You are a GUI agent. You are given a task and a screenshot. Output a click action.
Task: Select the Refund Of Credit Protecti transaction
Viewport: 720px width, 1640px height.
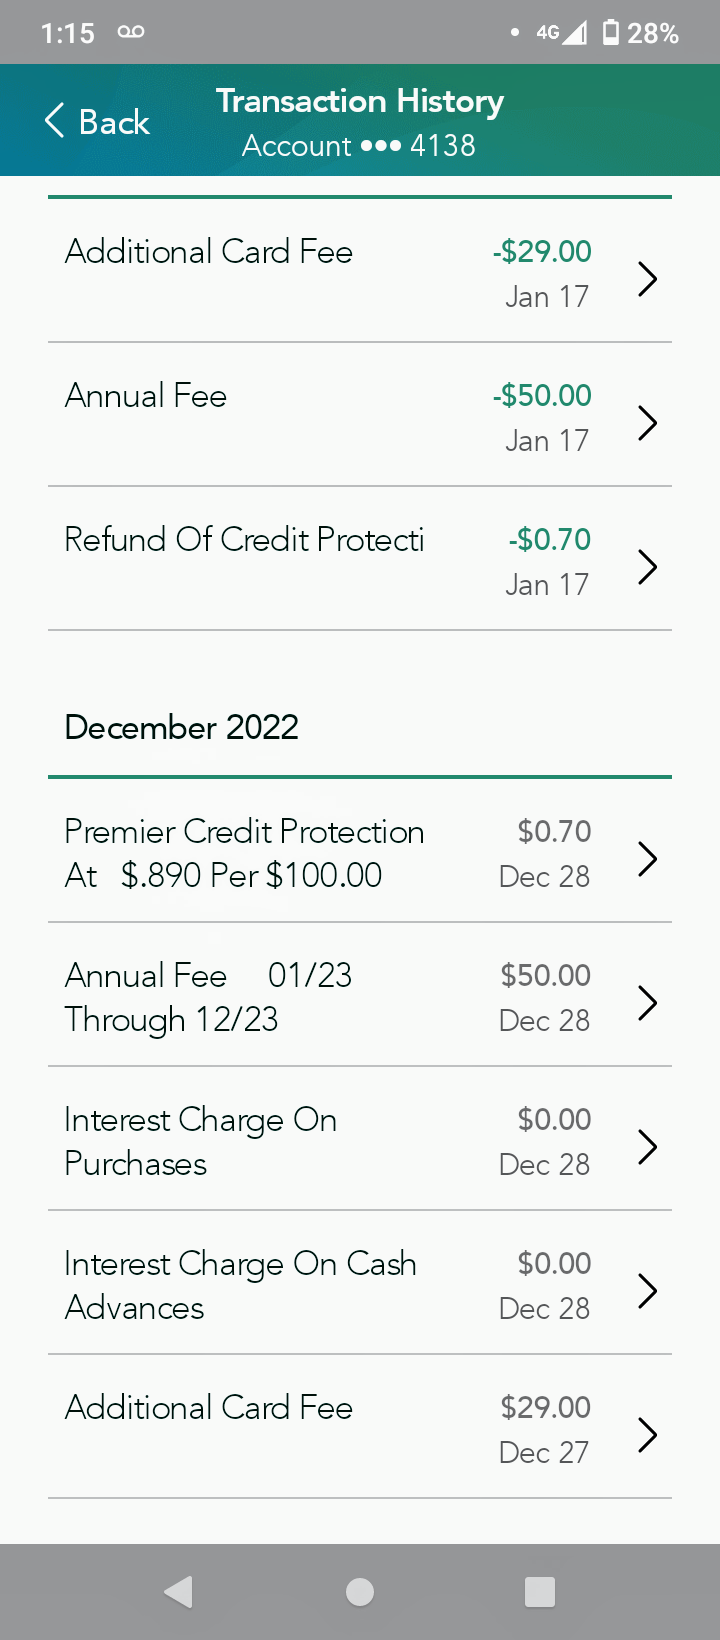click(244, 540)
